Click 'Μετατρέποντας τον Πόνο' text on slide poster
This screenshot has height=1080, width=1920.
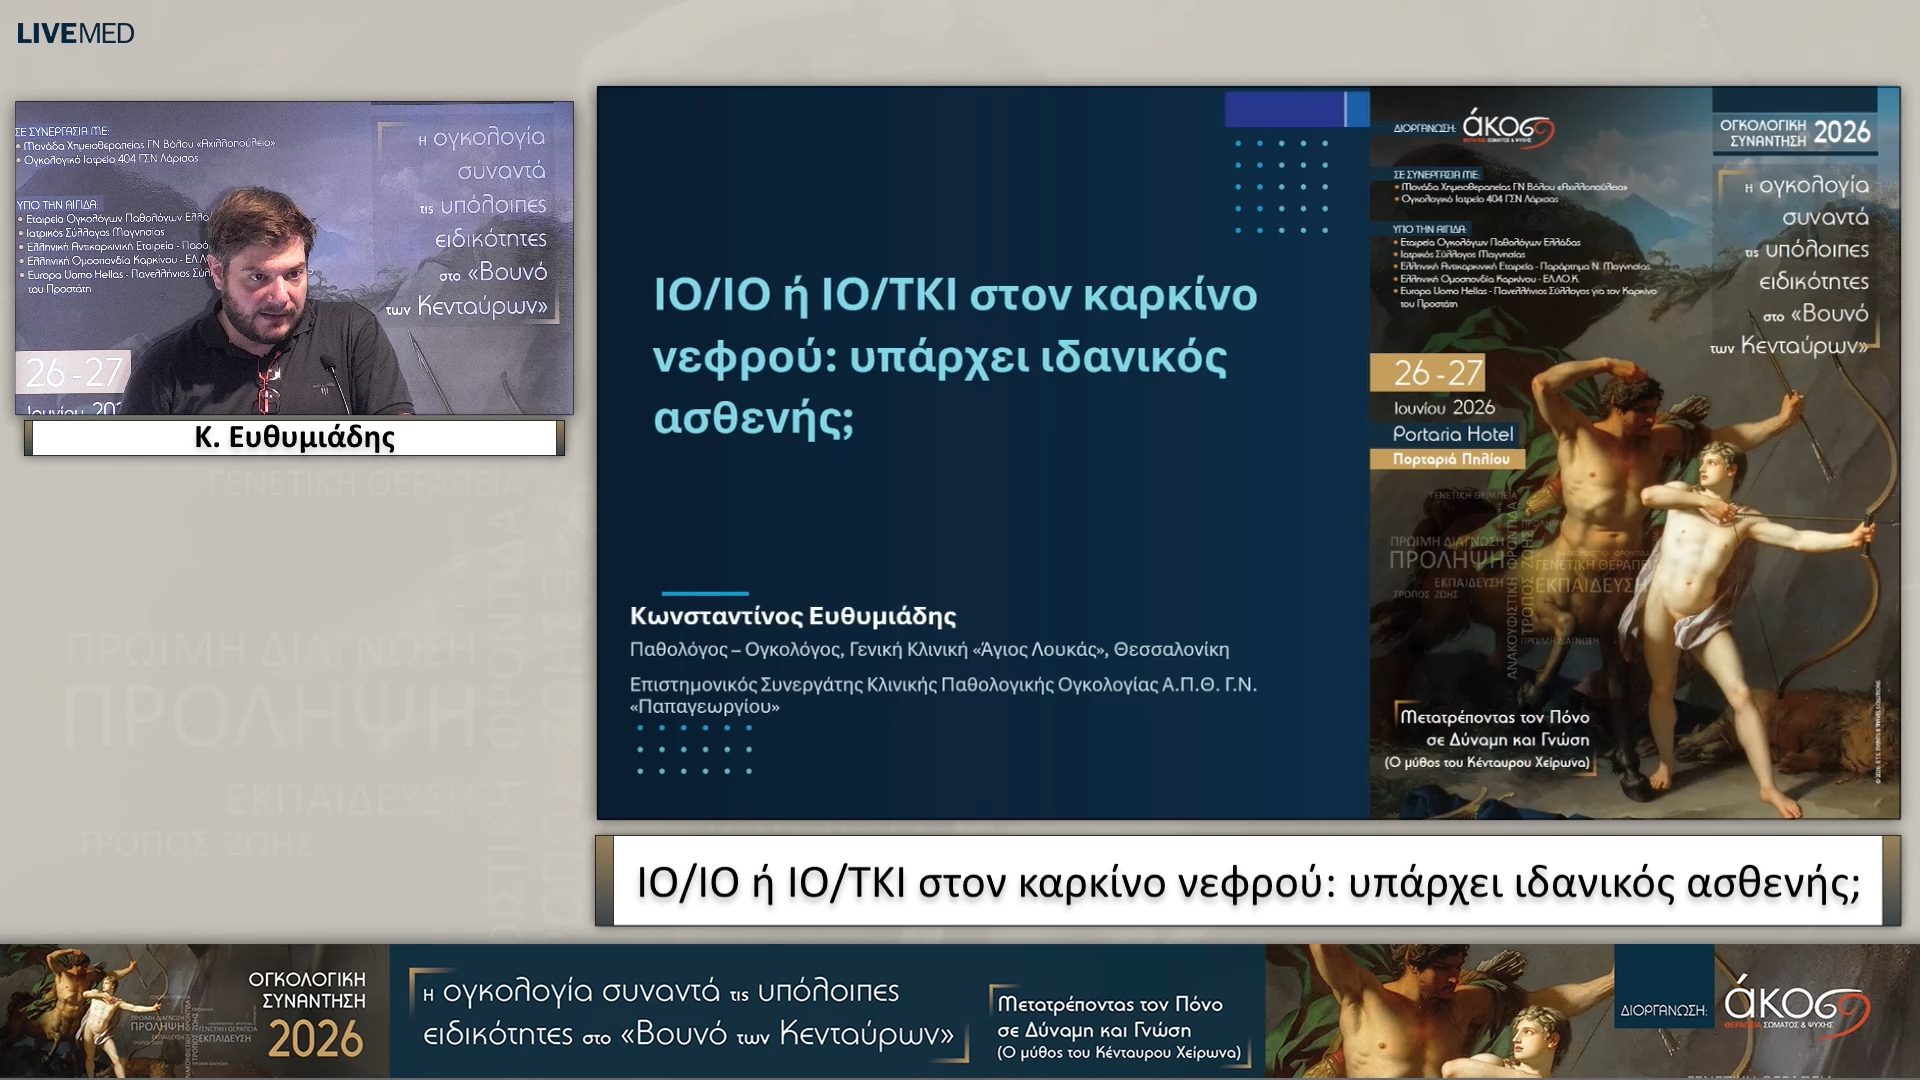click(1494, 717)
